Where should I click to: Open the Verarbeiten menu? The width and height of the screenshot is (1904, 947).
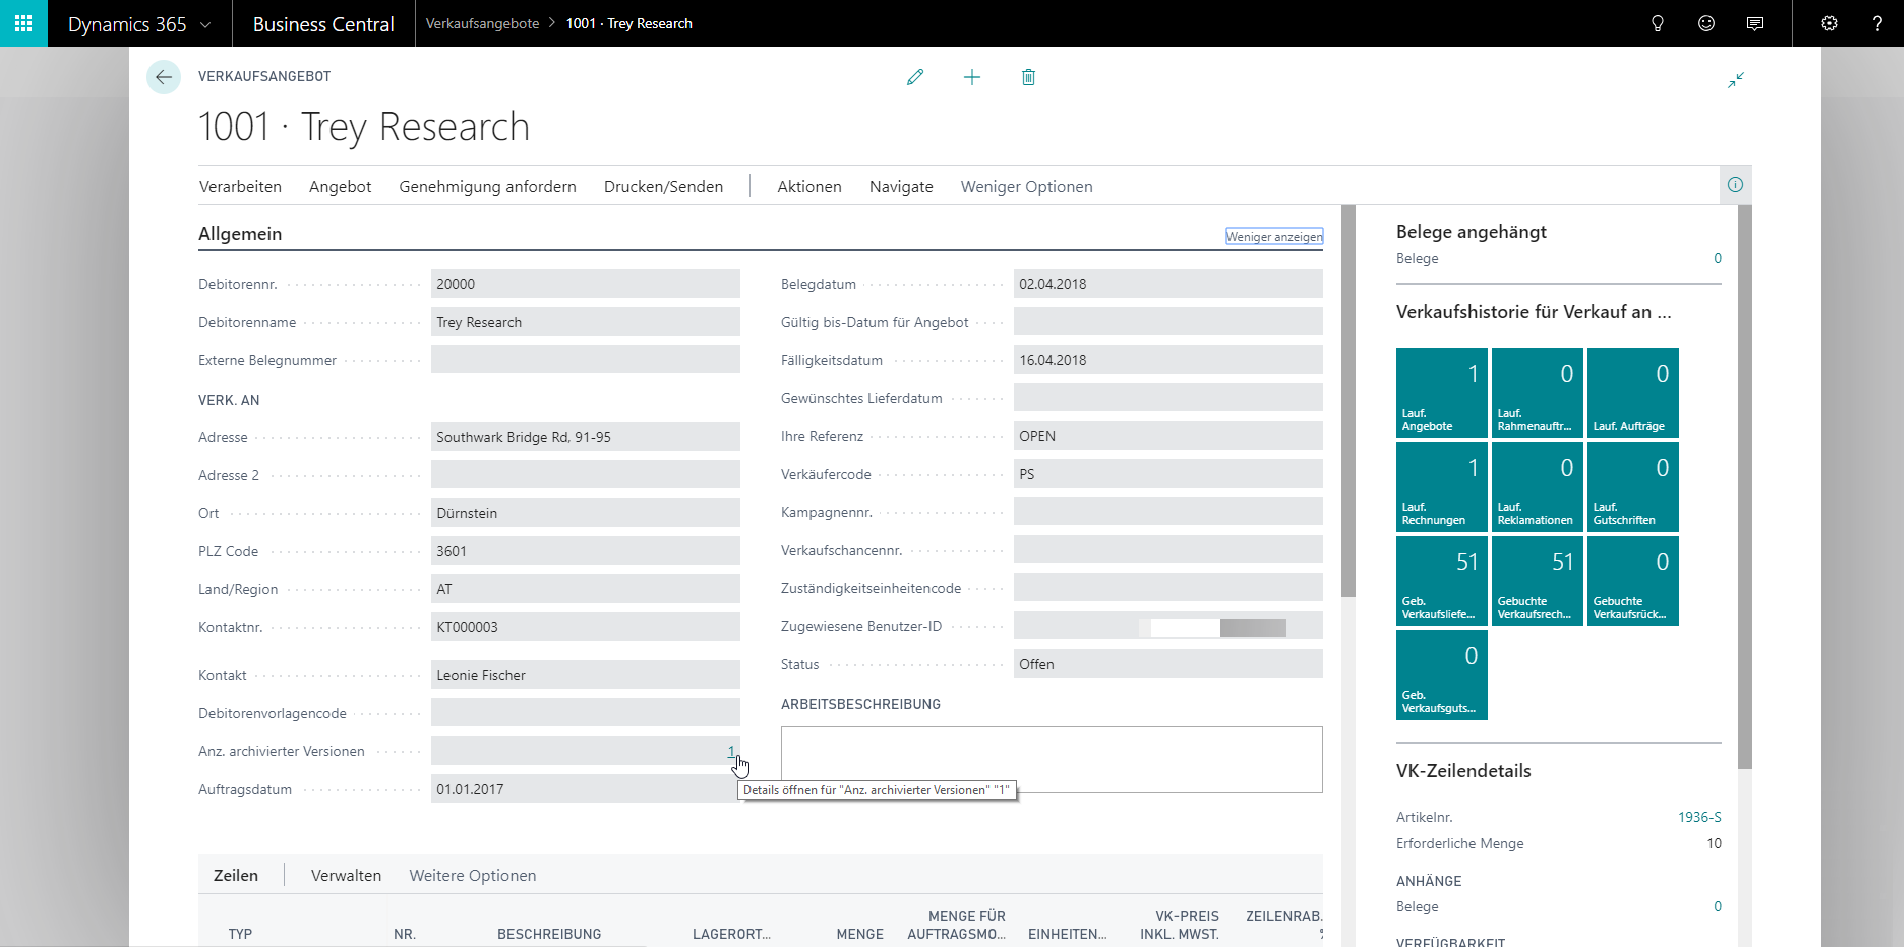pos(240,186)
